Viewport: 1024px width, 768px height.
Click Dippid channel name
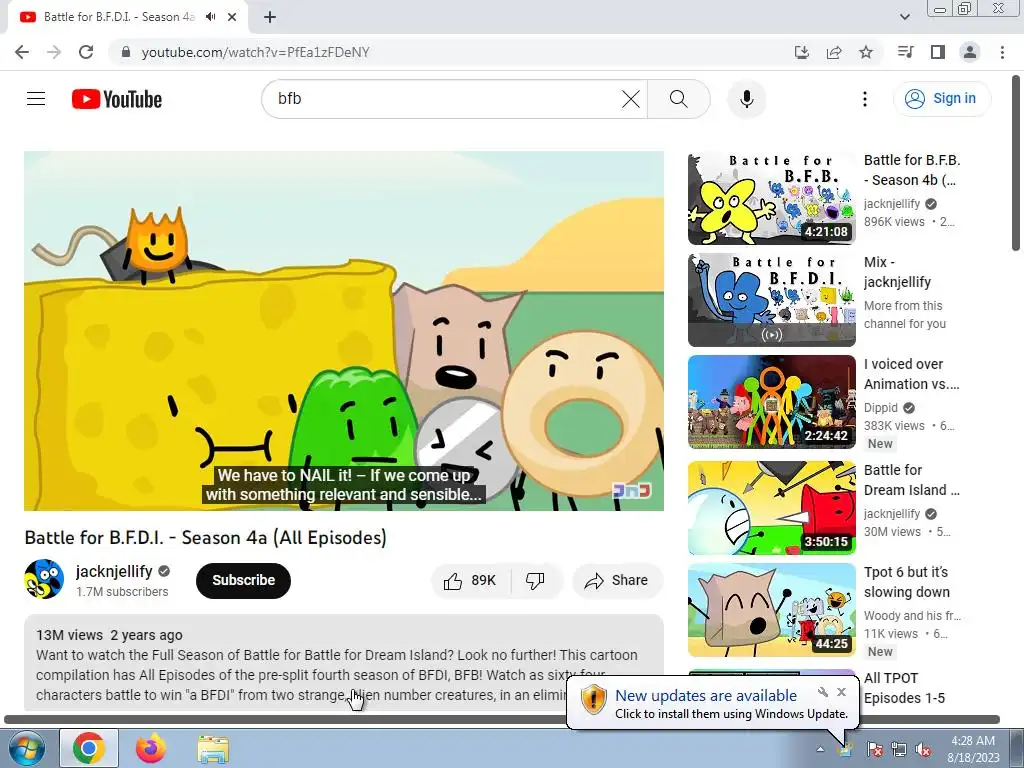pos(881,408)
